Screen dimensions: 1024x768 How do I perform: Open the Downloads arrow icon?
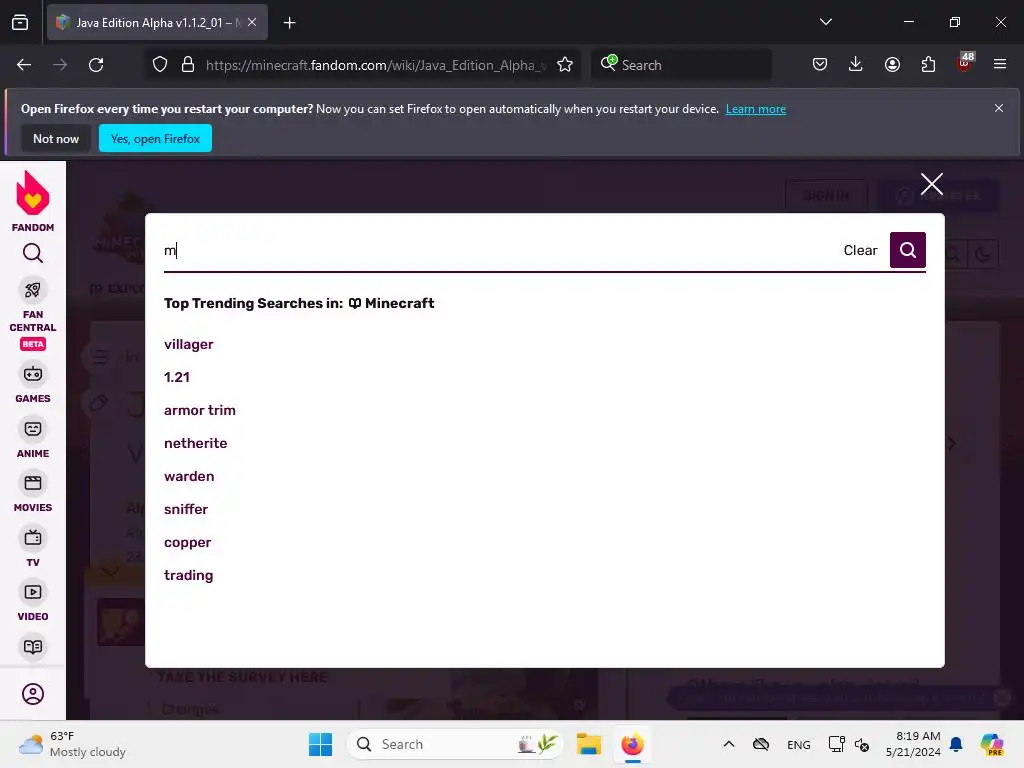coord(856,65)
